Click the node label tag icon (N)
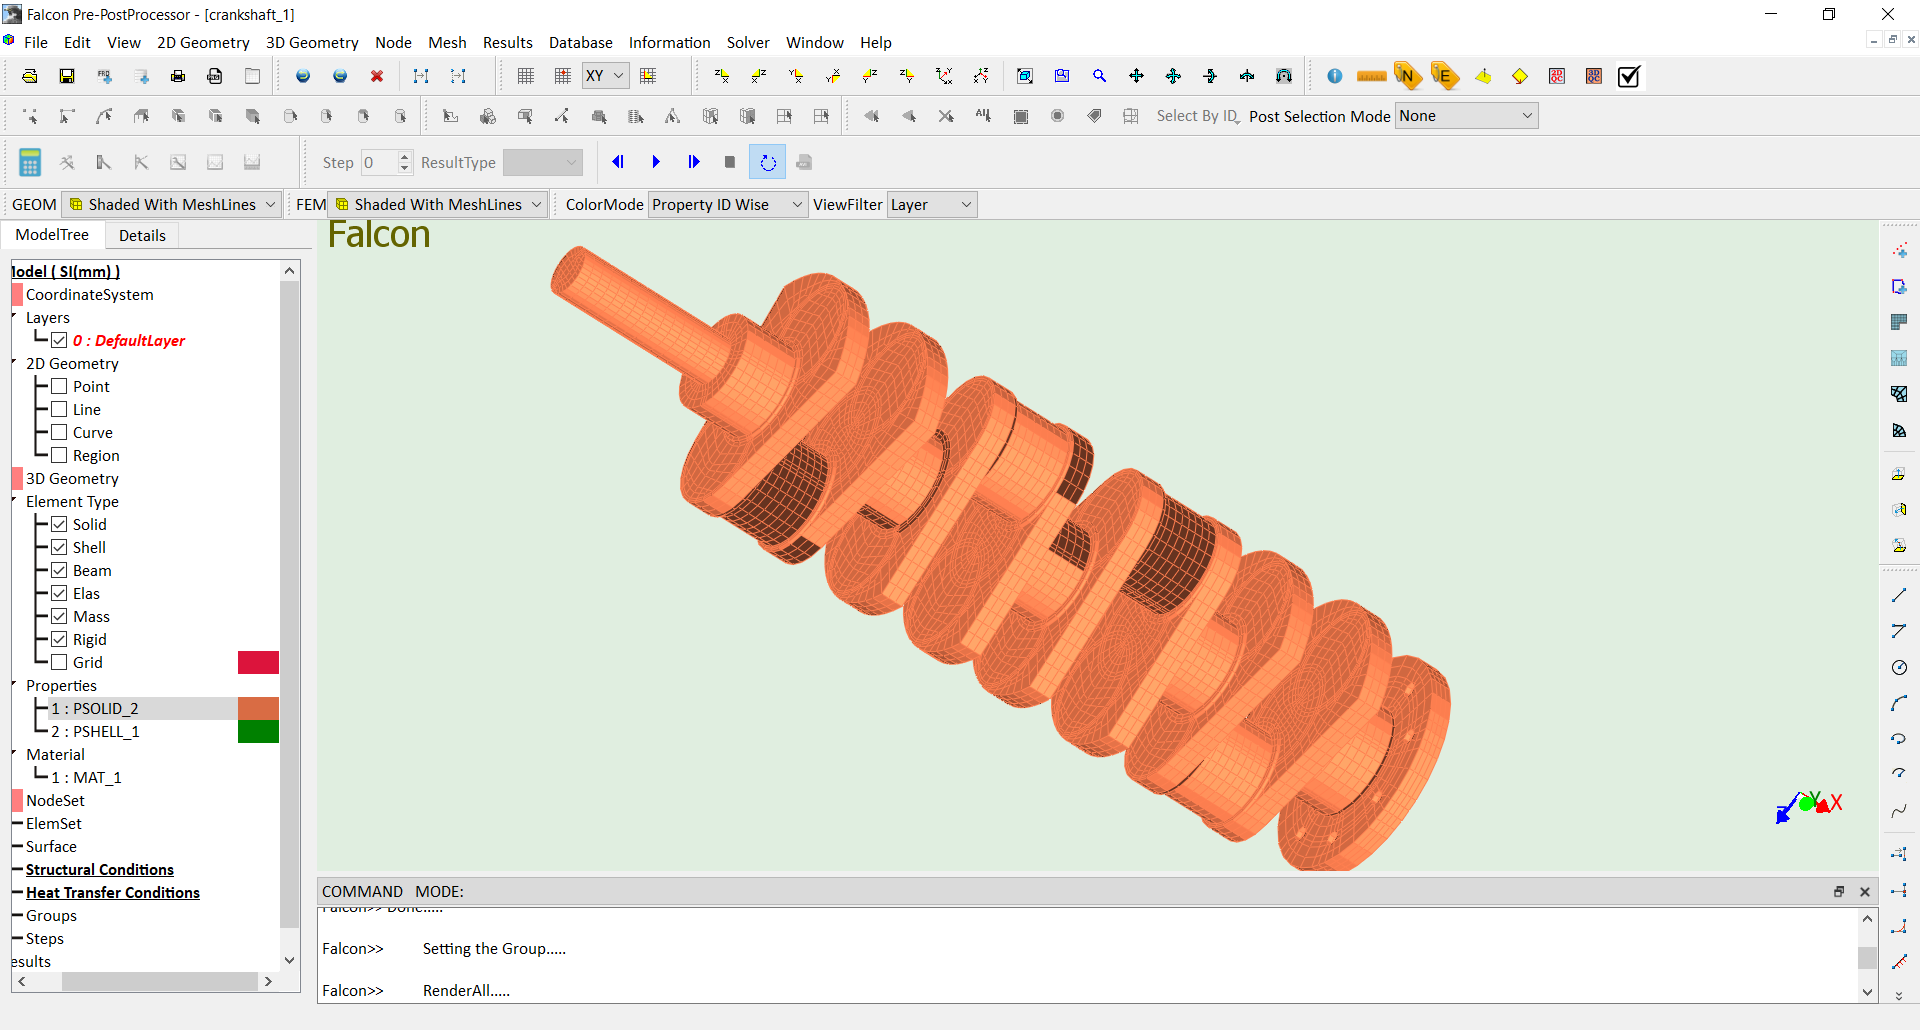The height and width of the screenshot is (1030, 1920). pos(1408,76)
